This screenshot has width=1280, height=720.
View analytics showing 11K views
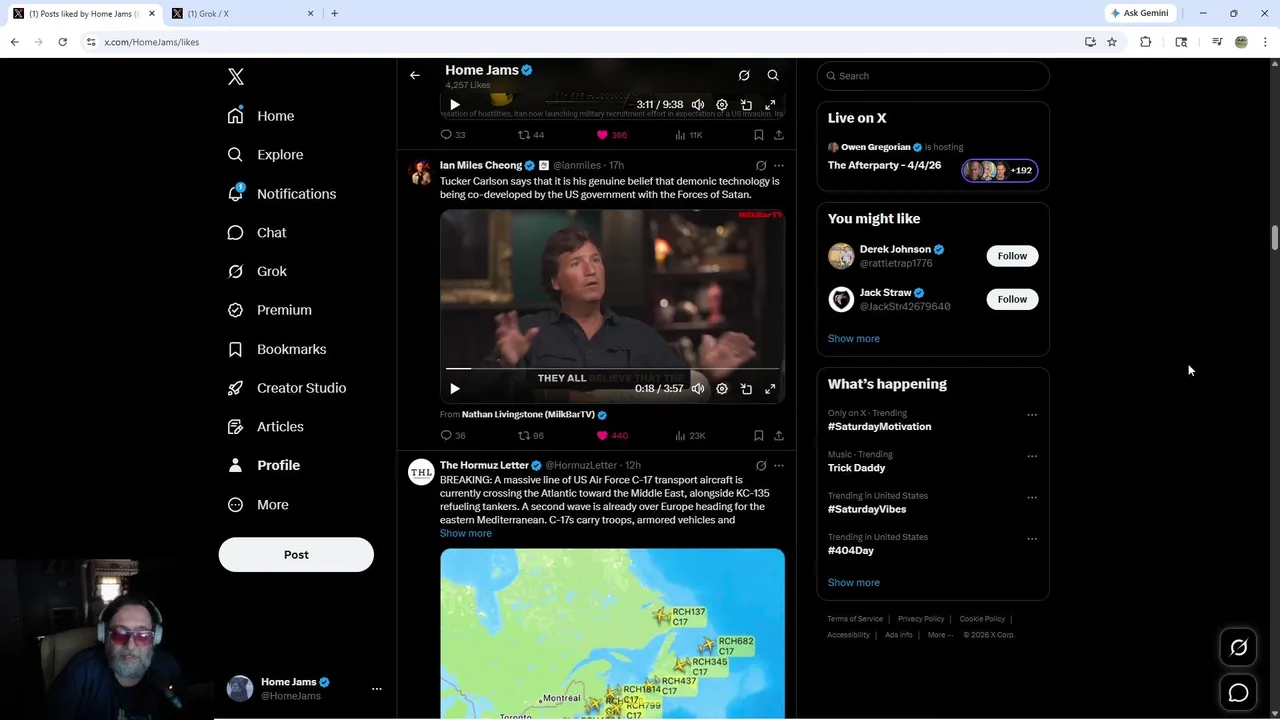(x=689, y=135)
